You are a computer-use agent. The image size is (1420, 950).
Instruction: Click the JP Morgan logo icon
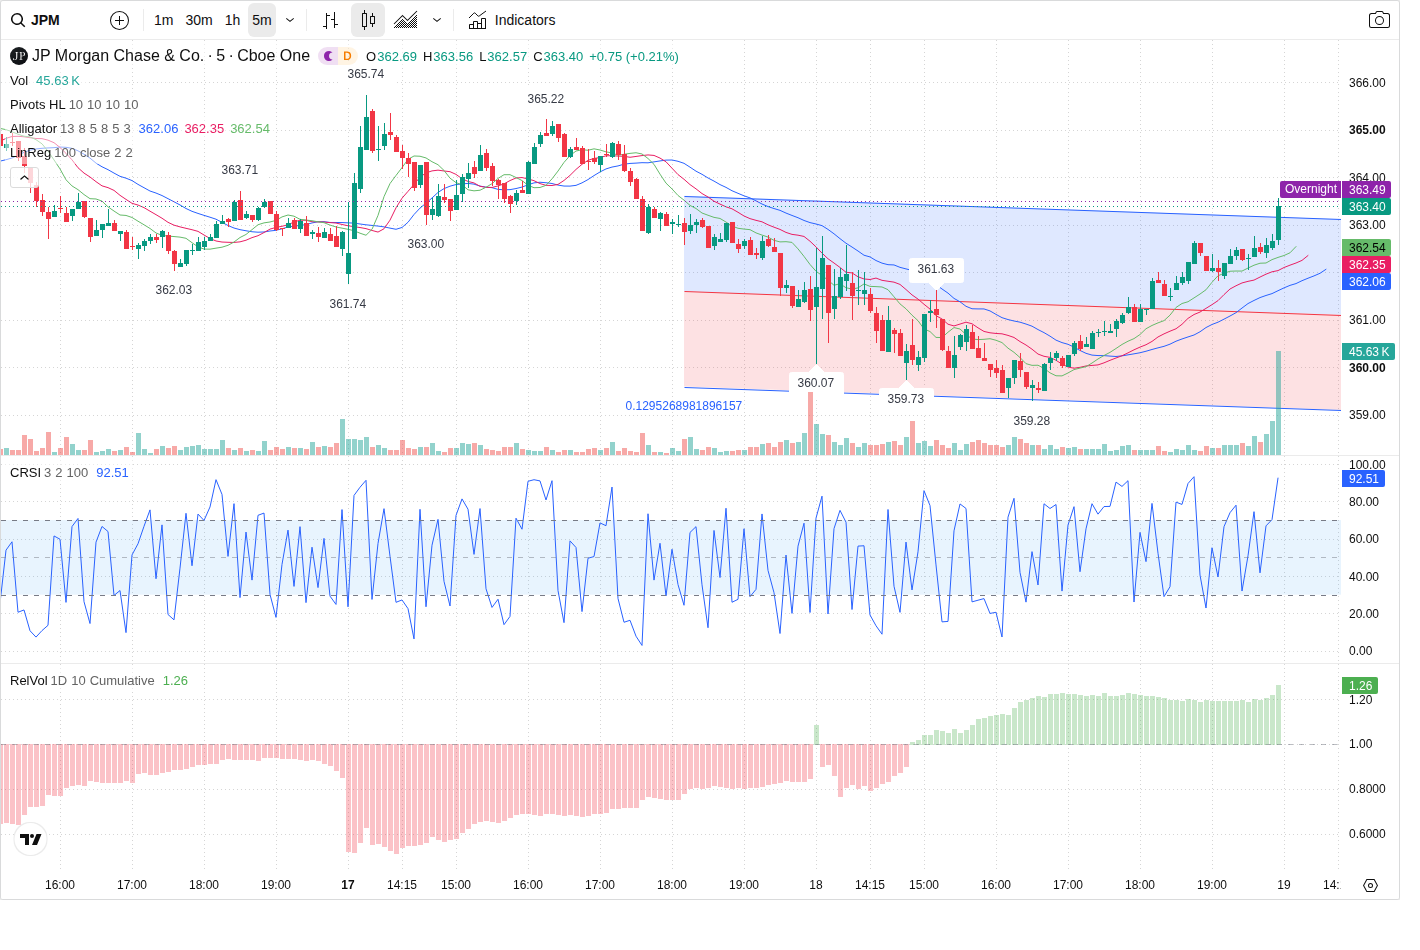(19, 56)
